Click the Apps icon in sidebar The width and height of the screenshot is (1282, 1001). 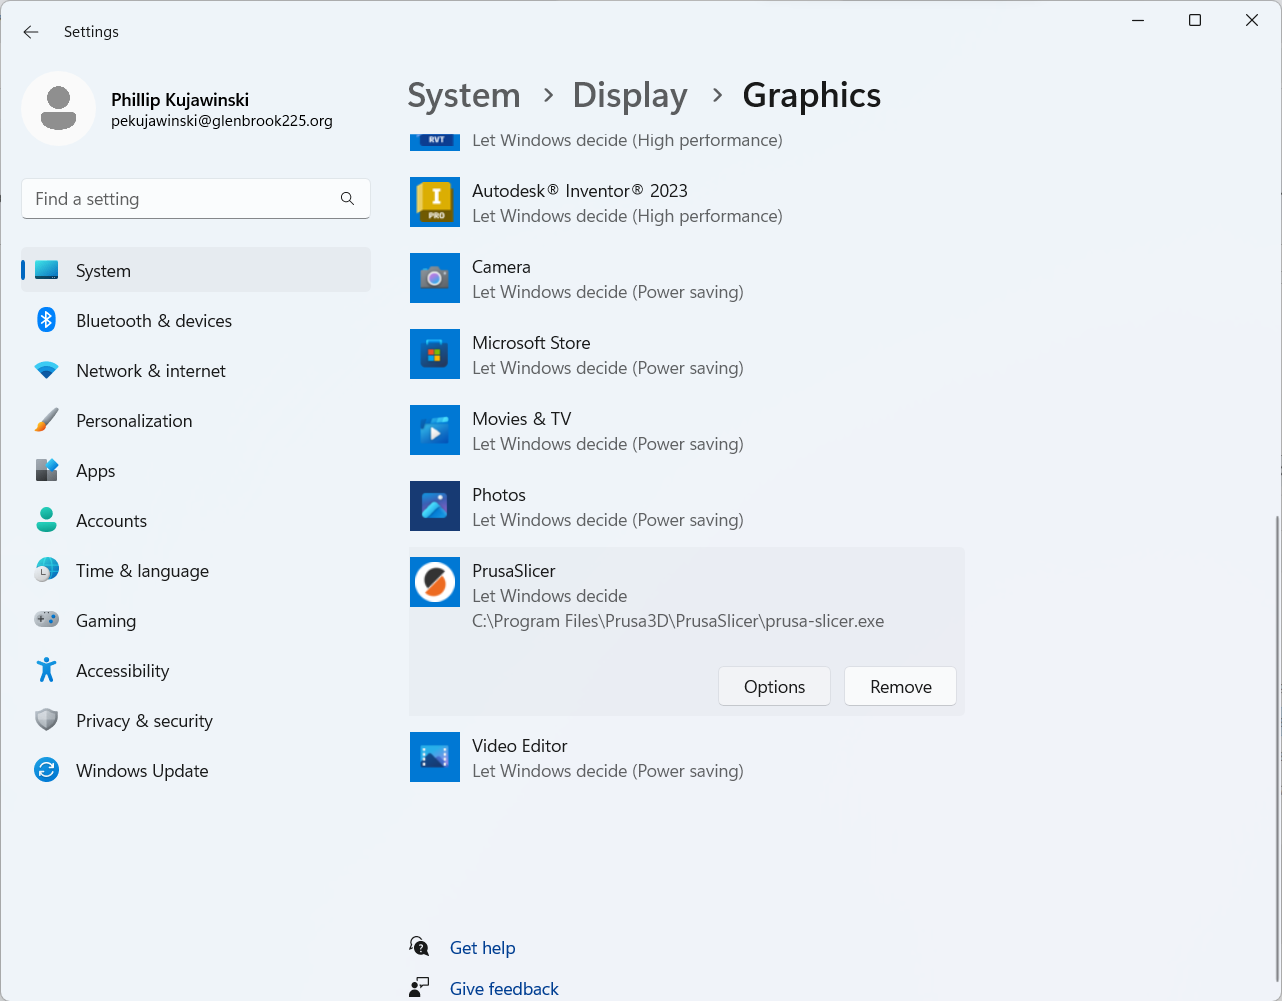coord(47,470)
